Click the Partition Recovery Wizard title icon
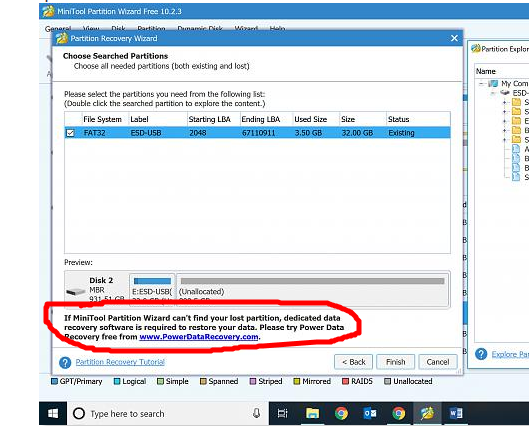The image size is (529, 426). tap(62, 38)
